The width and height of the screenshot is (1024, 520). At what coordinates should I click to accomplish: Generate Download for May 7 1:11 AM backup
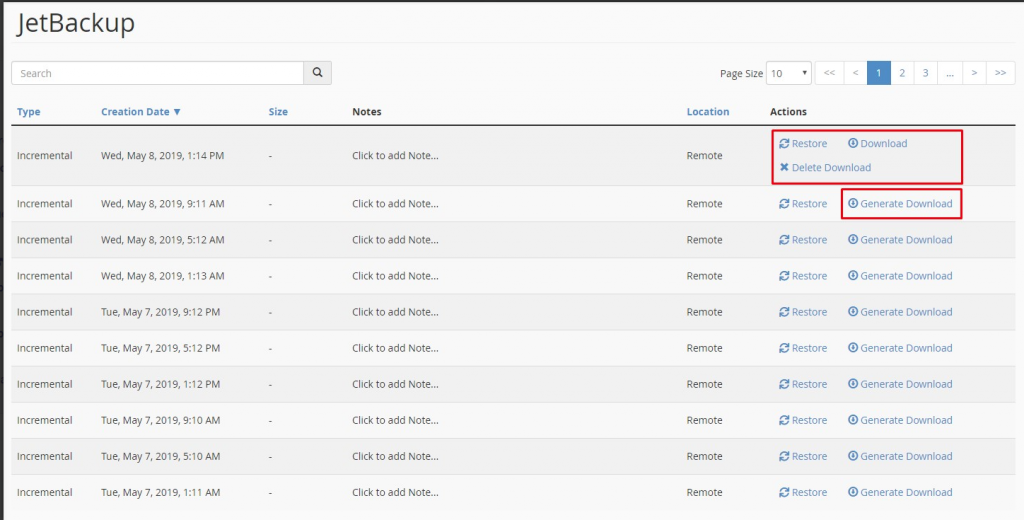coord(900,493)
